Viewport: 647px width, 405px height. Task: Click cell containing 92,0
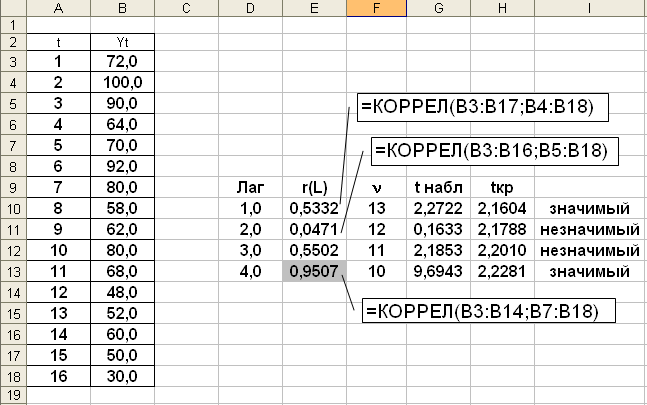tap(123, 167)
